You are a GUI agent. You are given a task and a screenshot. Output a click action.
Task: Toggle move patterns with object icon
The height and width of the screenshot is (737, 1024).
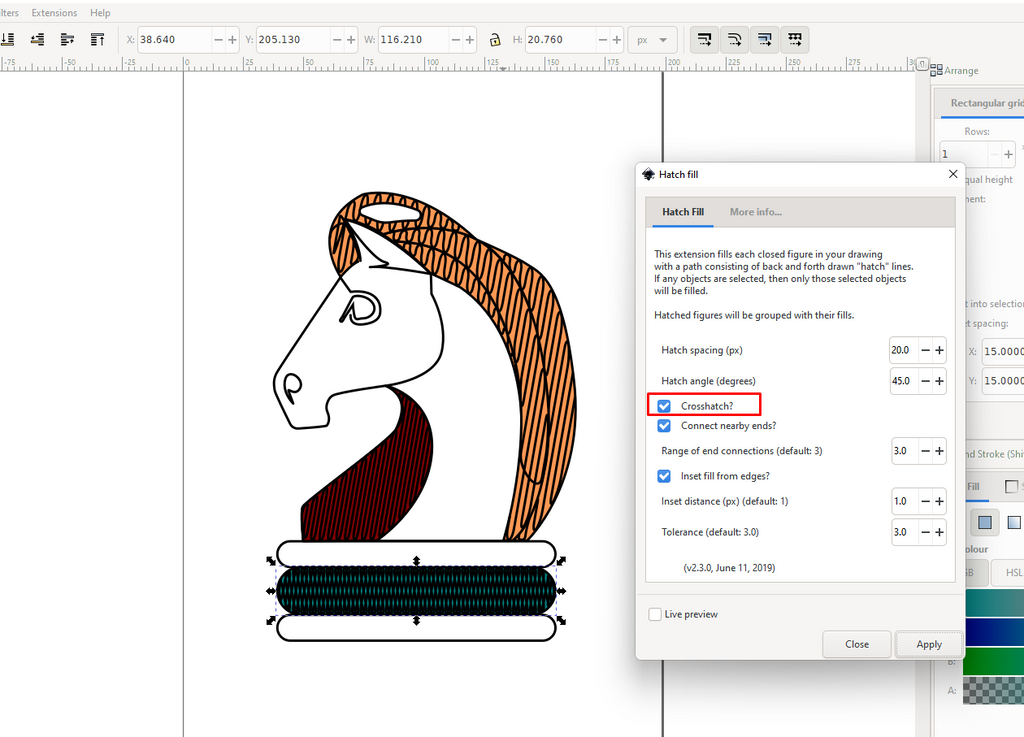click(x=795, y=40)
